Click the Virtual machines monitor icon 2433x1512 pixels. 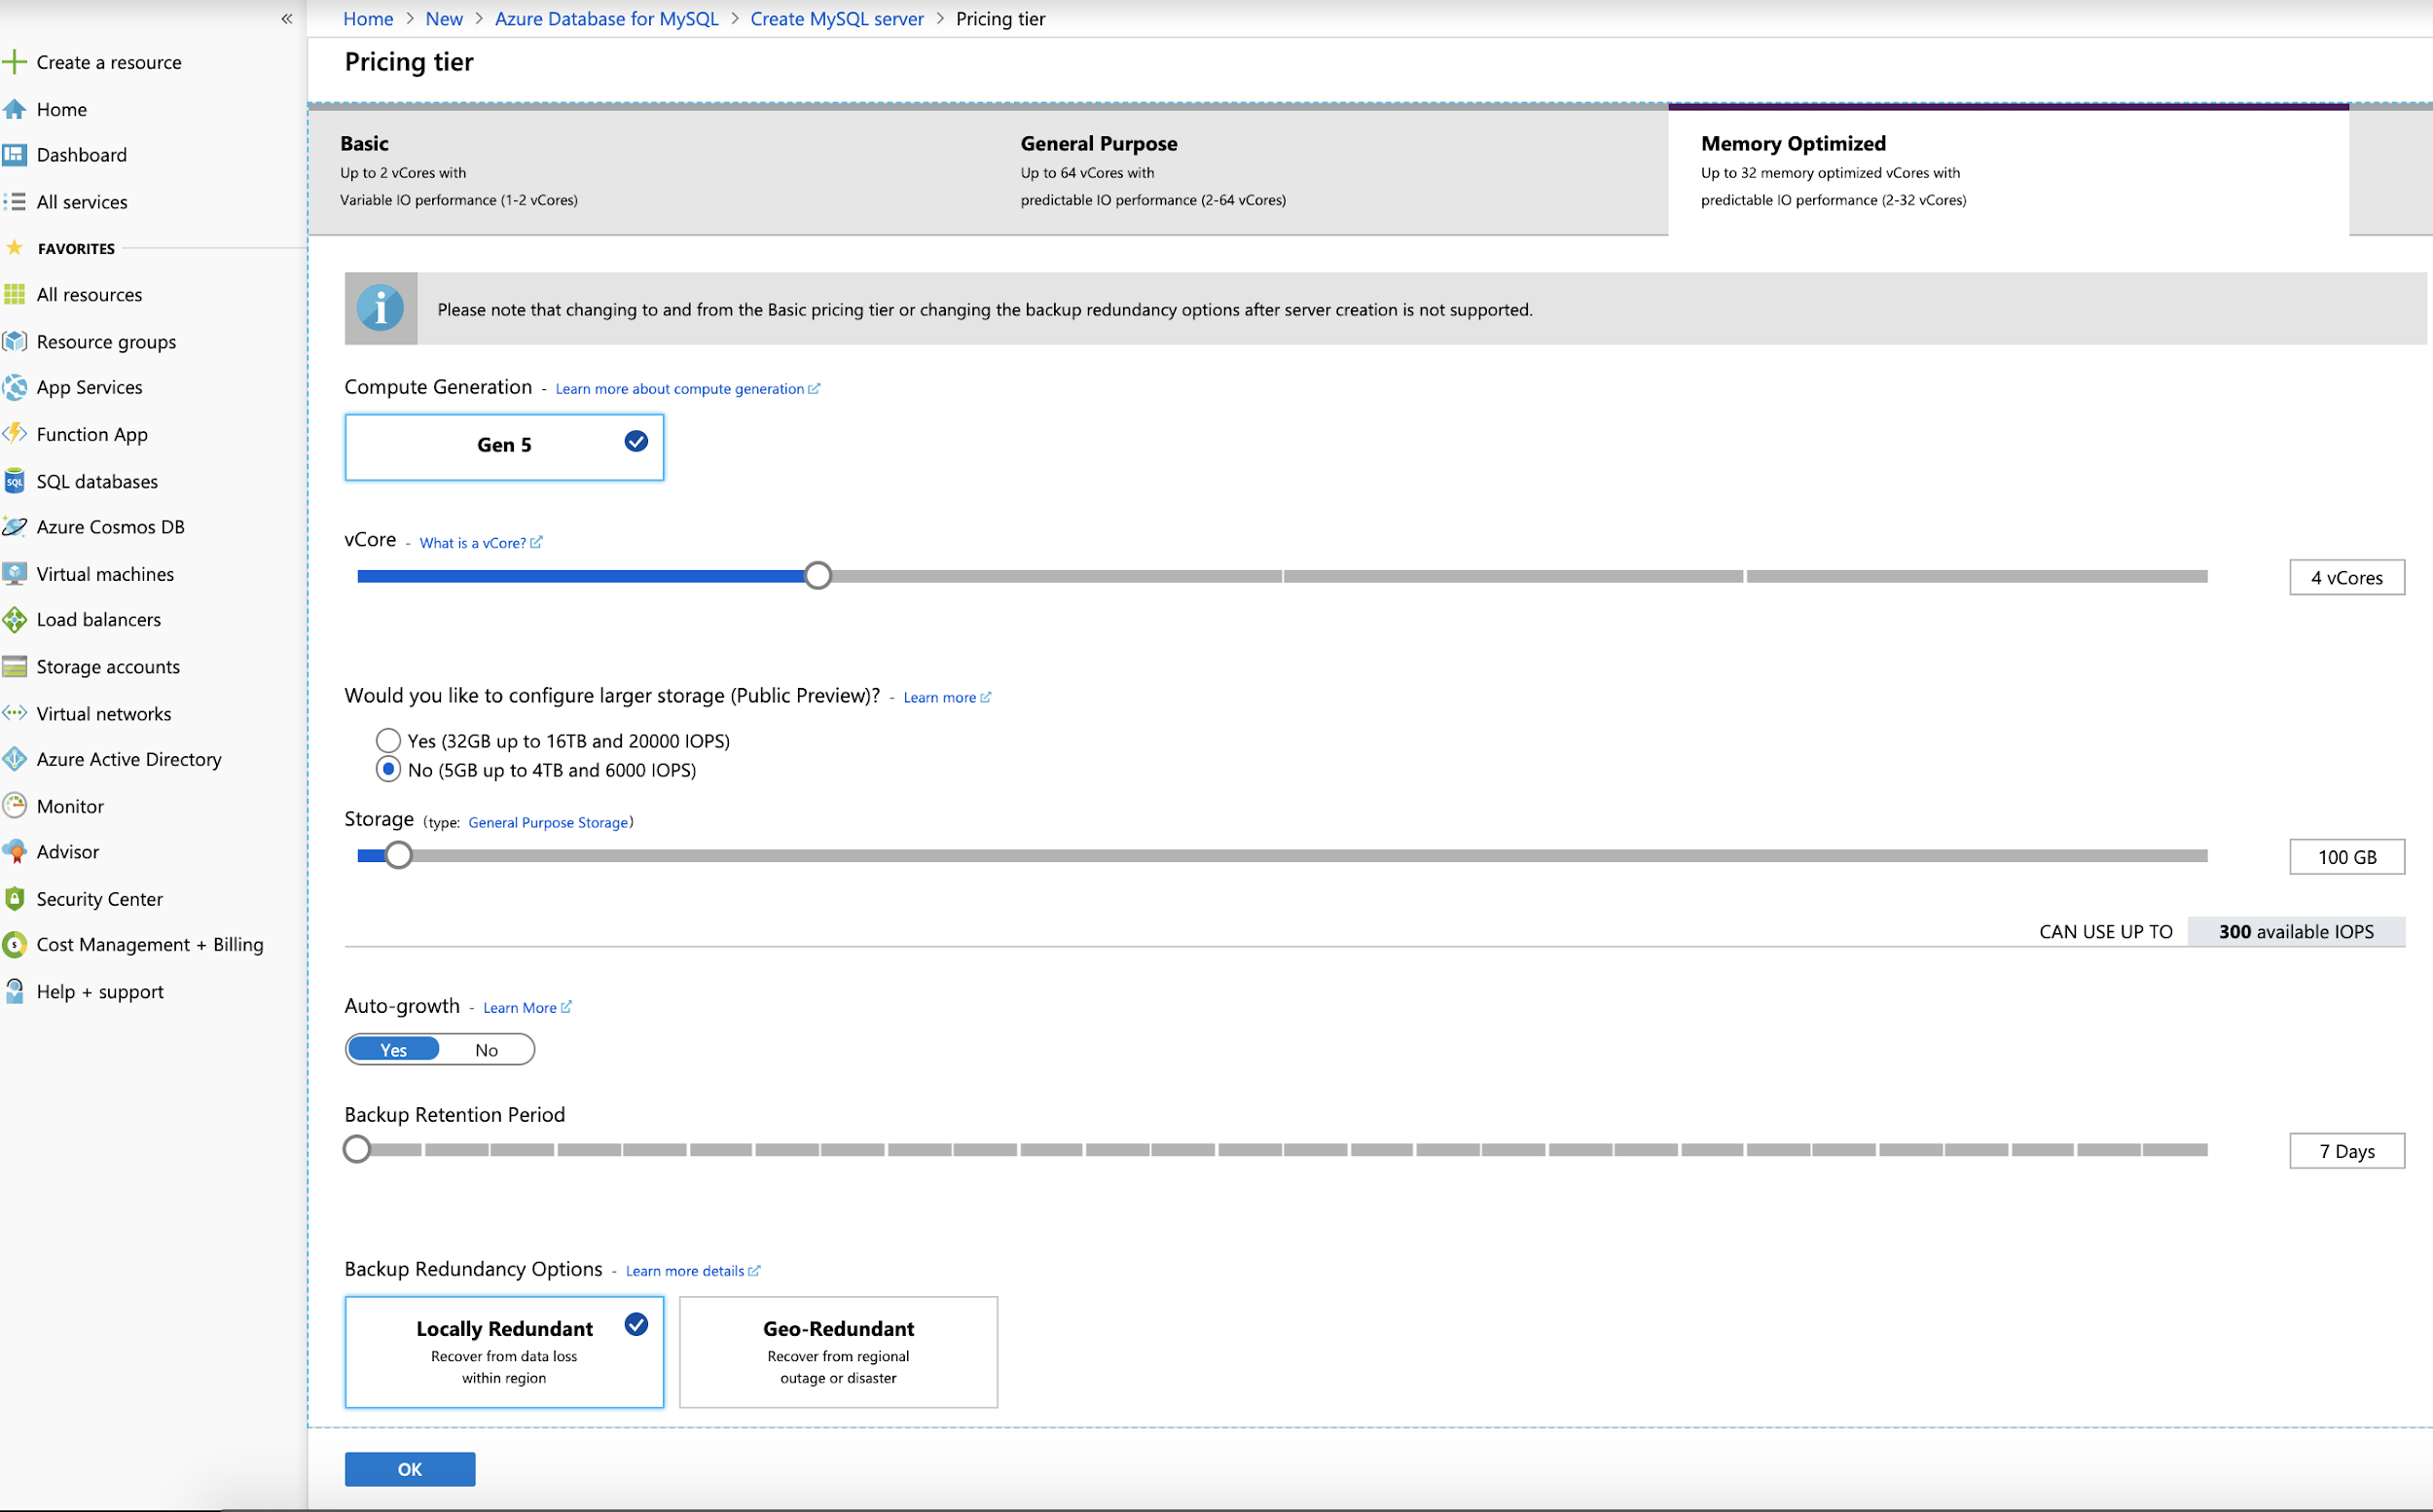click(14, 574)
